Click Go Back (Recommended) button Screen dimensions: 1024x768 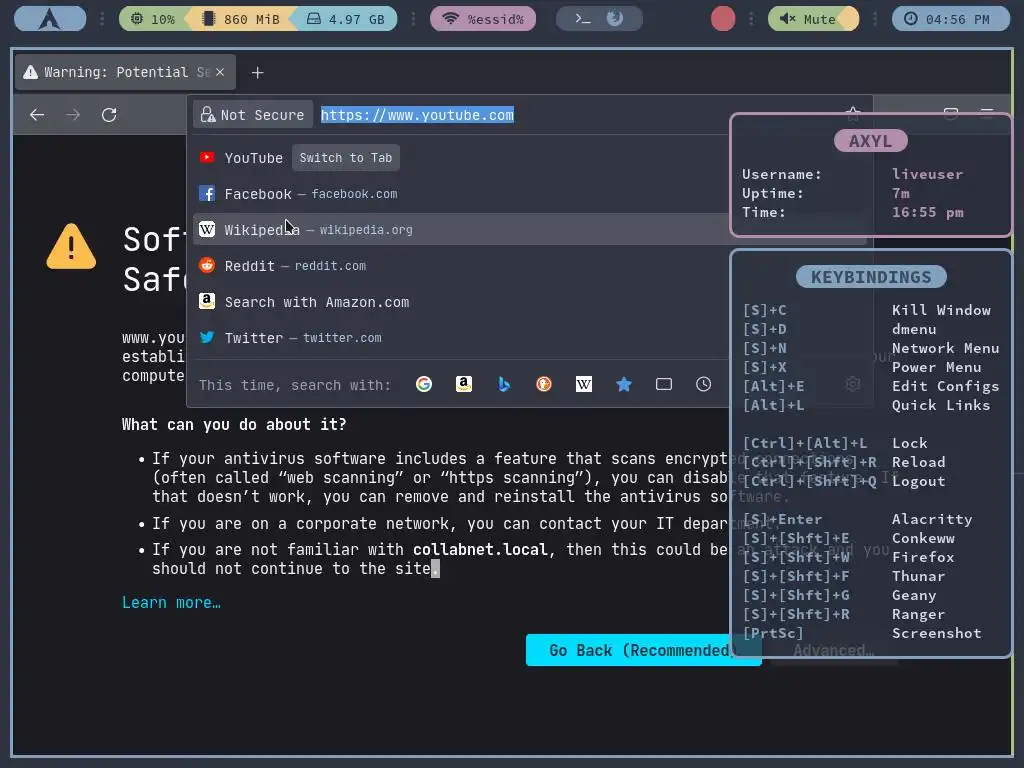click(x=643, y=650)
